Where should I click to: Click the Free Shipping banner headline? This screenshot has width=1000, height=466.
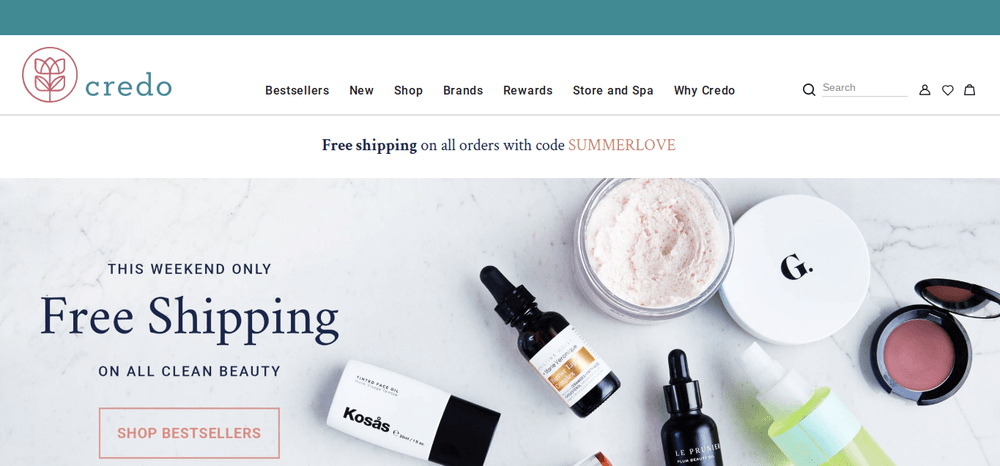189,319
